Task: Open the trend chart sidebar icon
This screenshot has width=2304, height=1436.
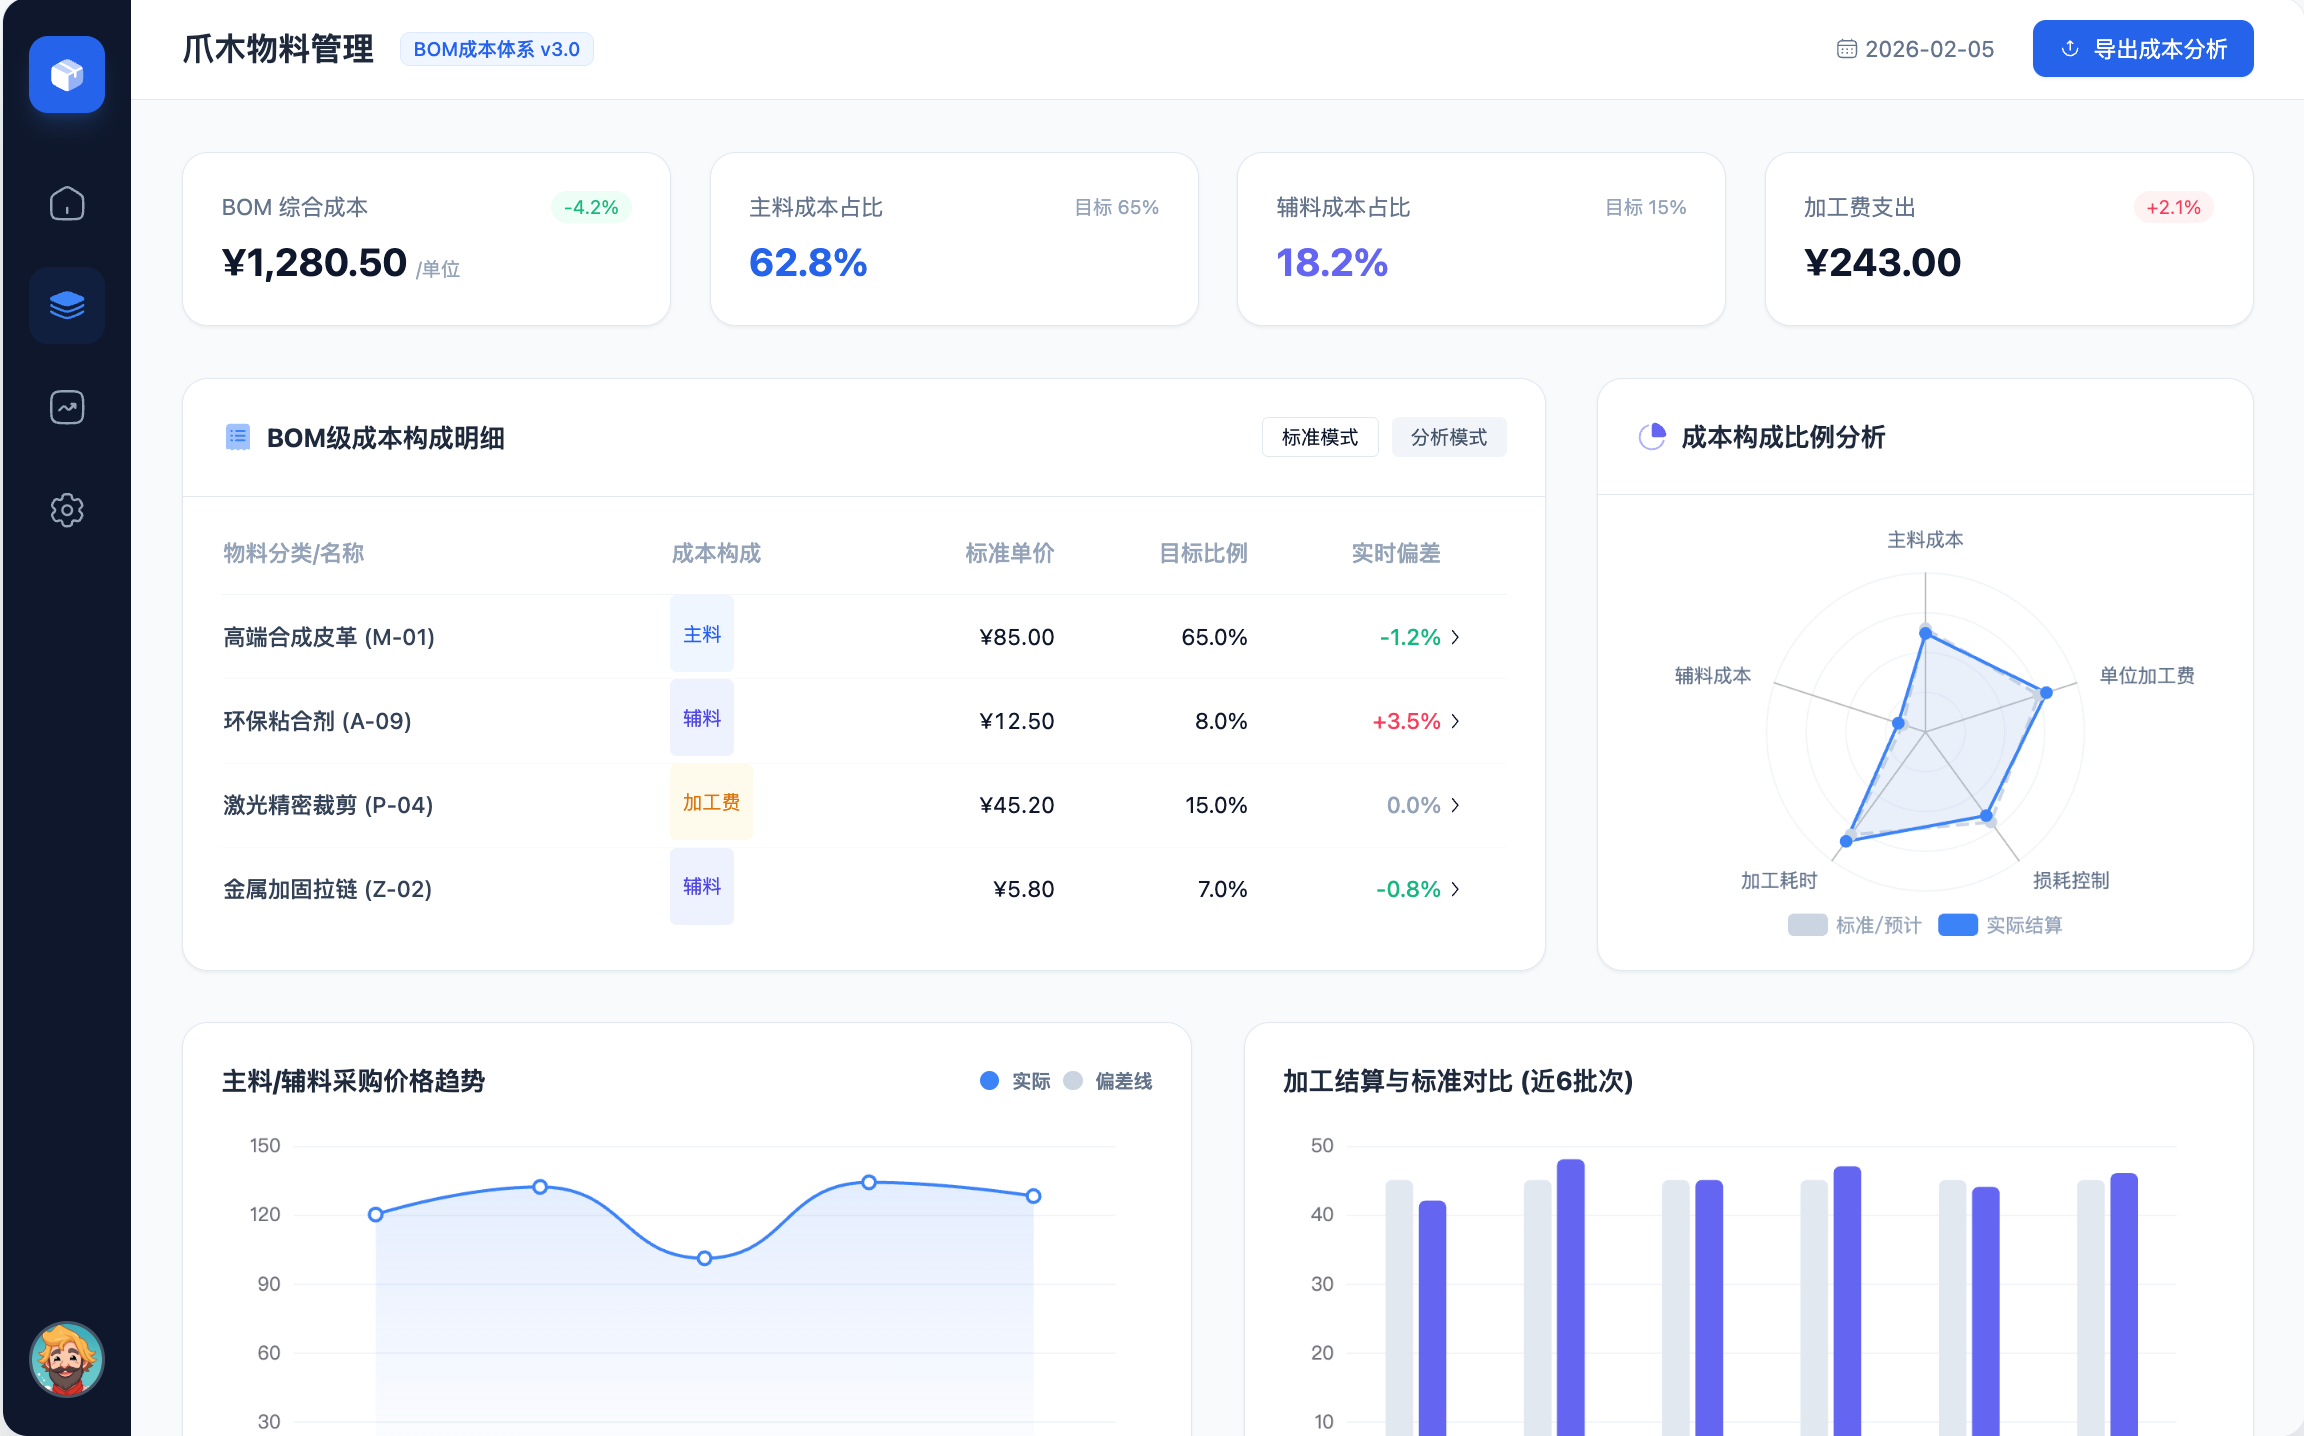Action: coord(67,407)
